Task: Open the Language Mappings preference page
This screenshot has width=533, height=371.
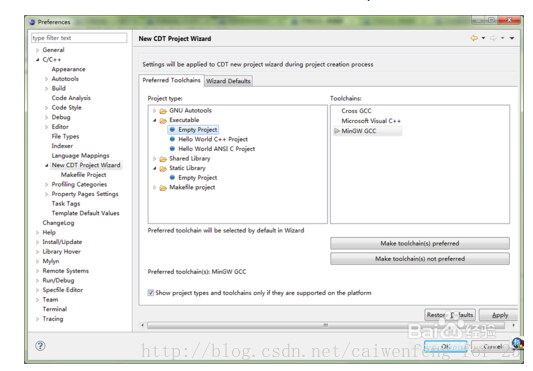Action: pyautogui.click(x=81, y=155)
